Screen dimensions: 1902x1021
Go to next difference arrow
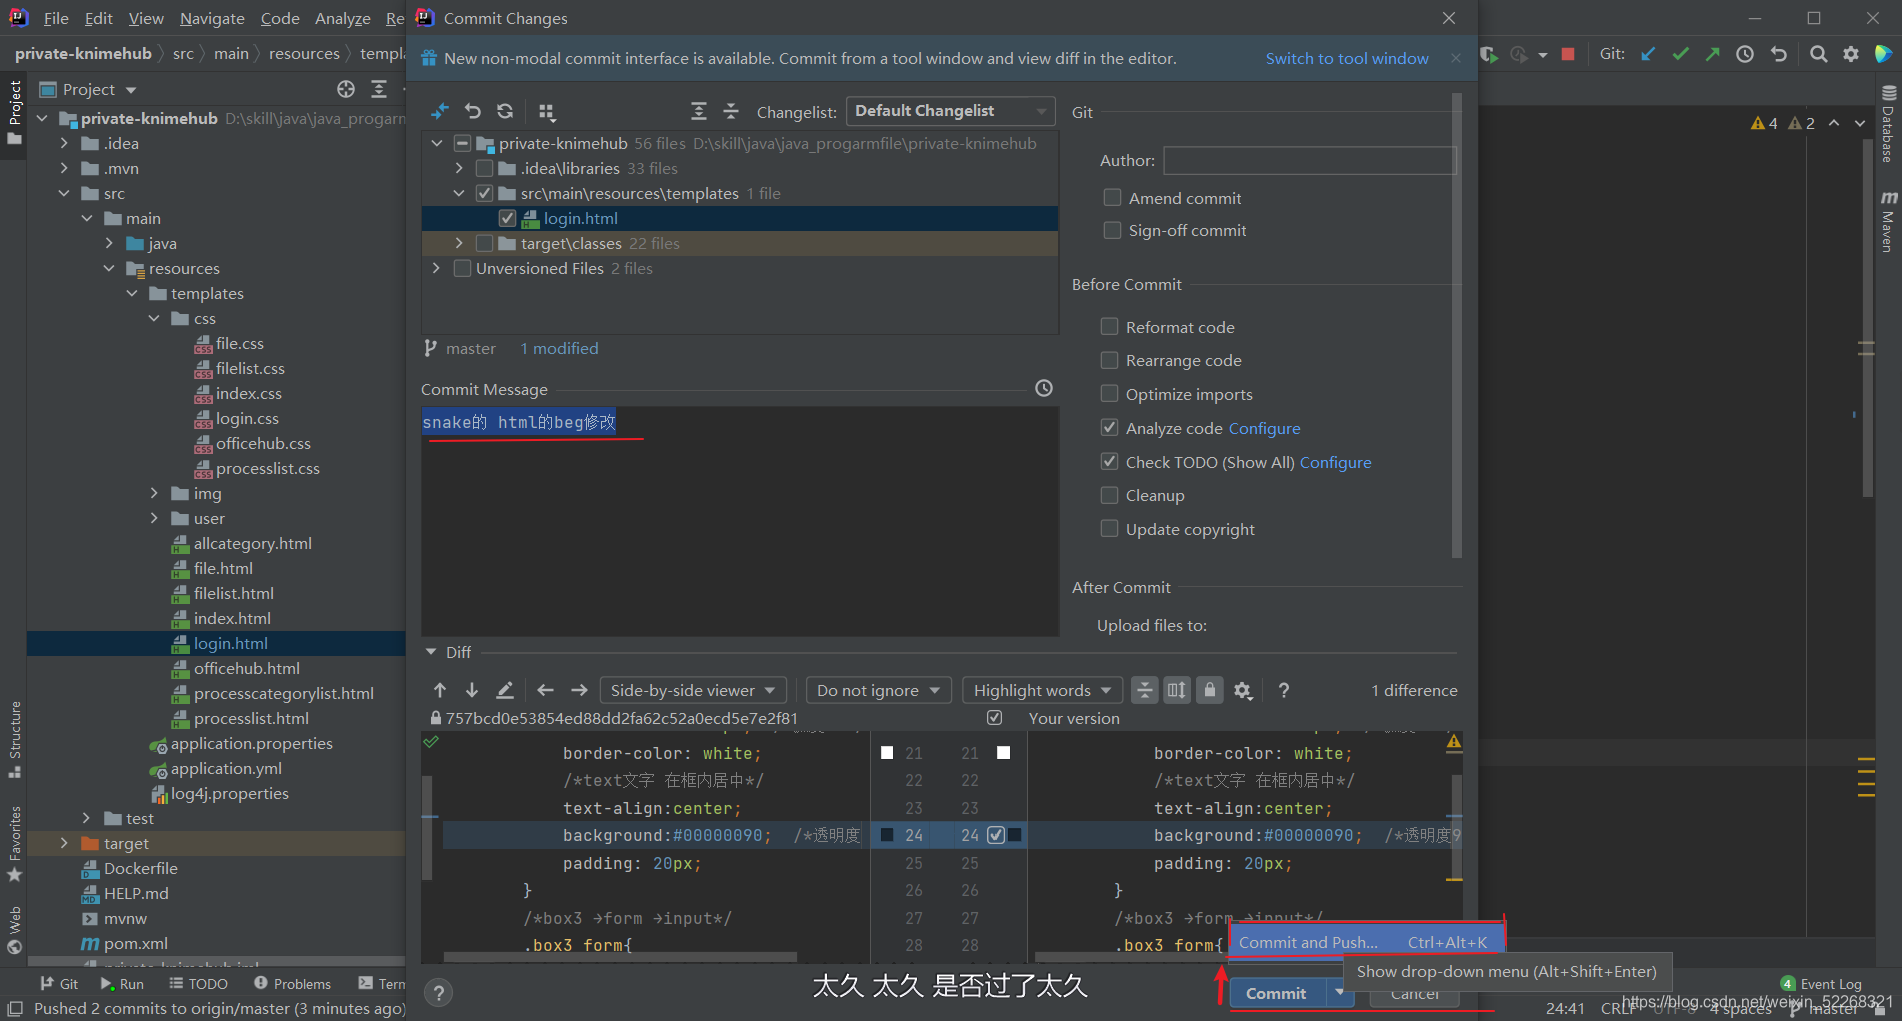472,690
